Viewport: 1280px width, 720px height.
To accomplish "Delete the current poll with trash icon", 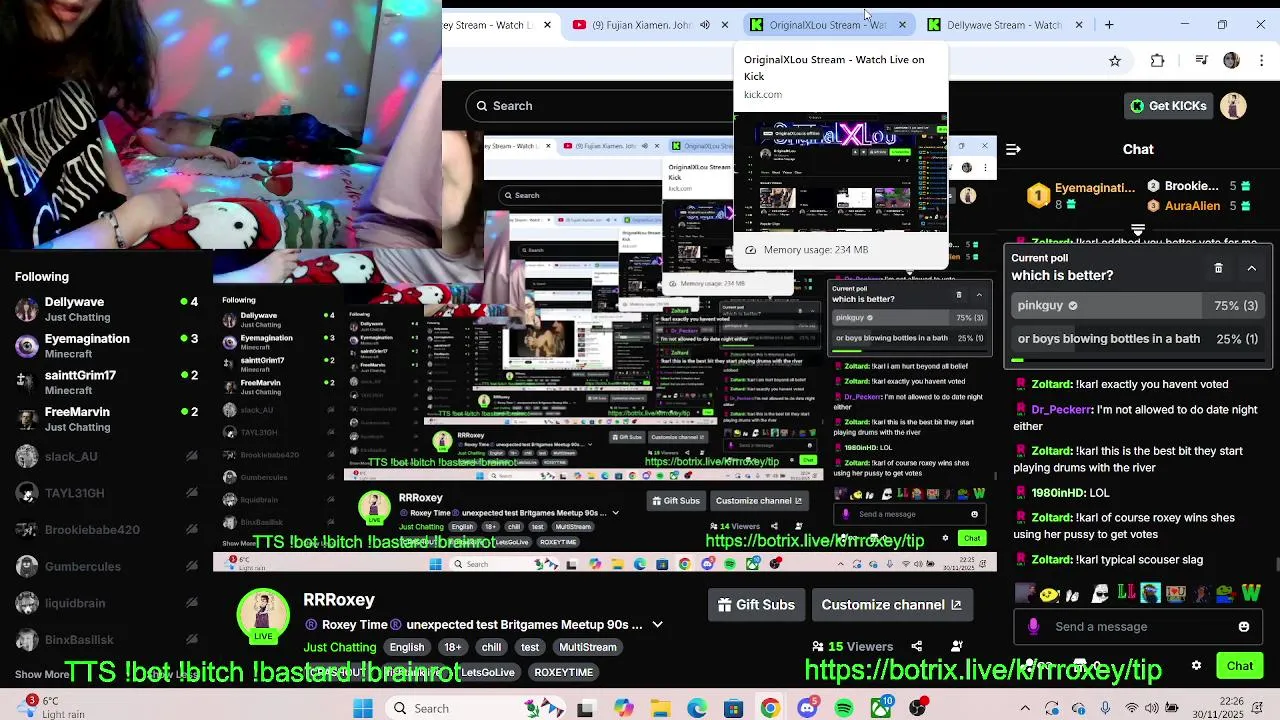I will pyautogui.click(x=1218, y=268).
